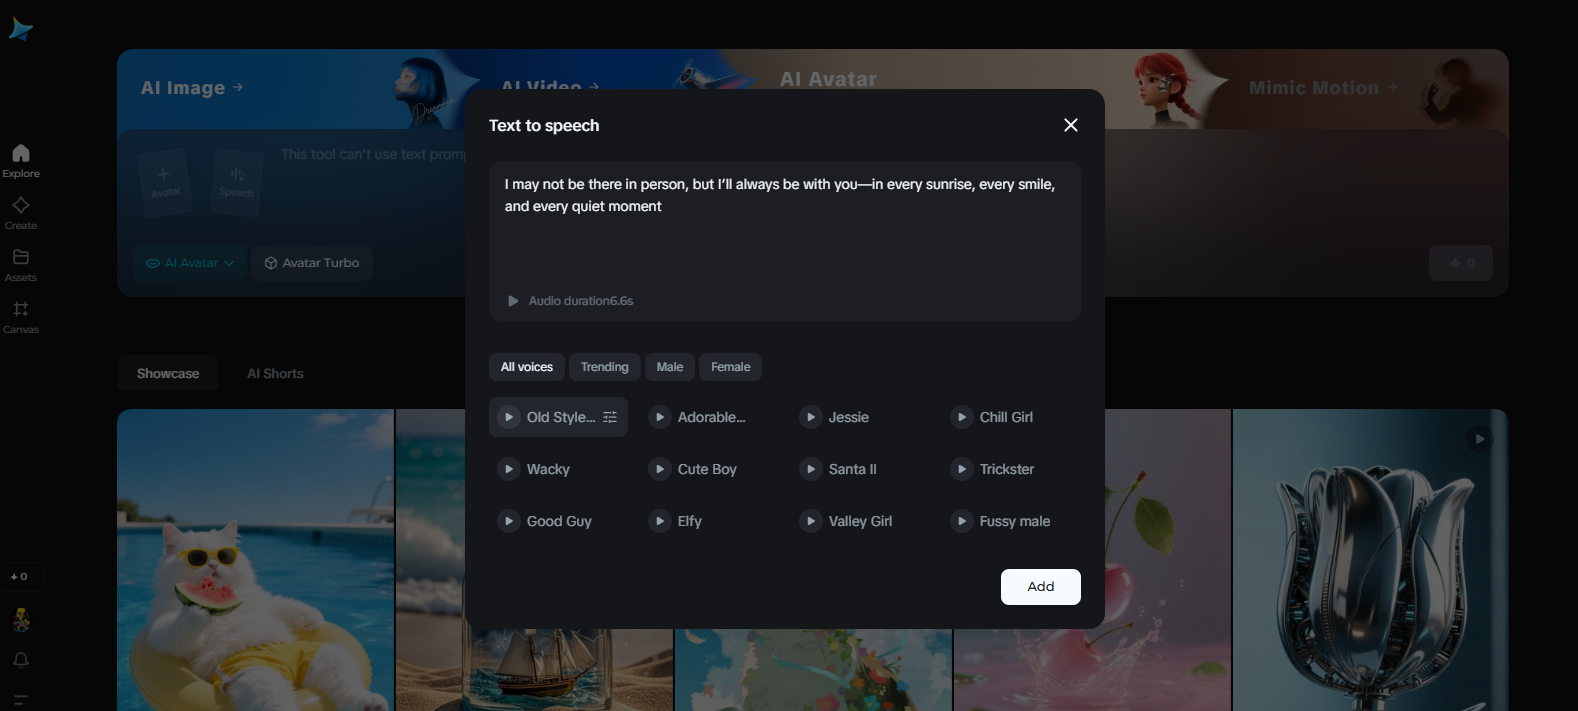Image resolution: width=1578 pixels, height=711 pixels.
Task: Open Canvas in the left sidebar
Action: click(21, 317)
